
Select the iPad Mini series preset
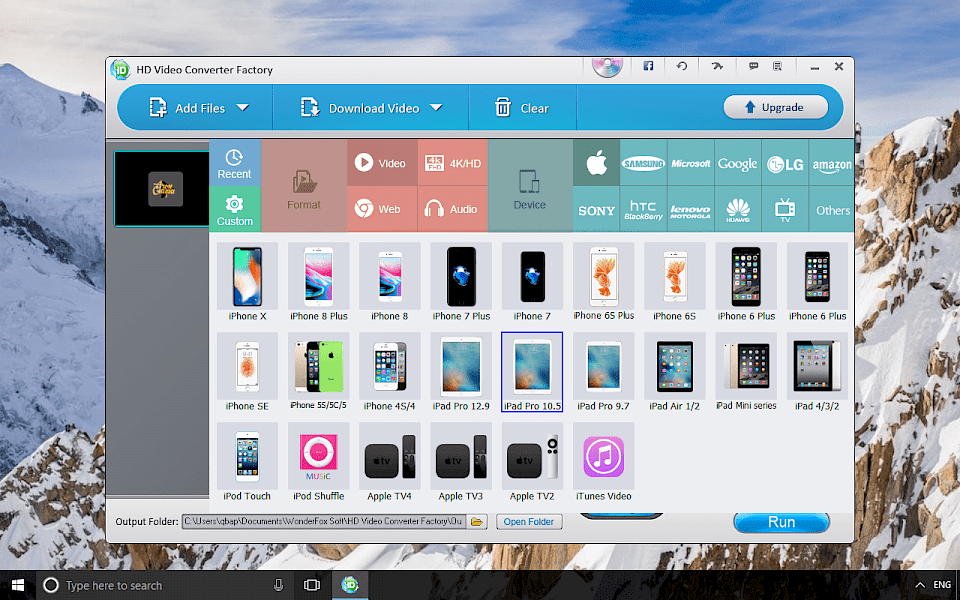pyautogui.click(x=746, y=372)
